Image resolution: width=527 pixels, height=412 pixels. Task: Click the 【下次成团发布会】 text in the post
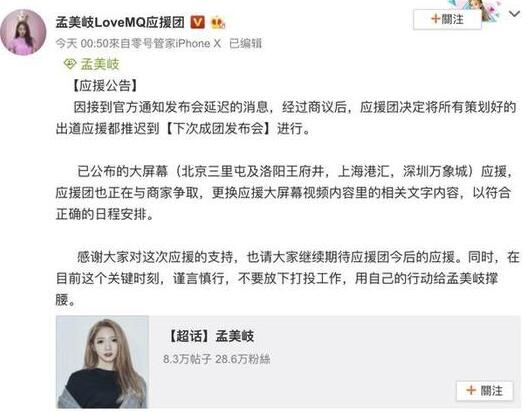218,129
